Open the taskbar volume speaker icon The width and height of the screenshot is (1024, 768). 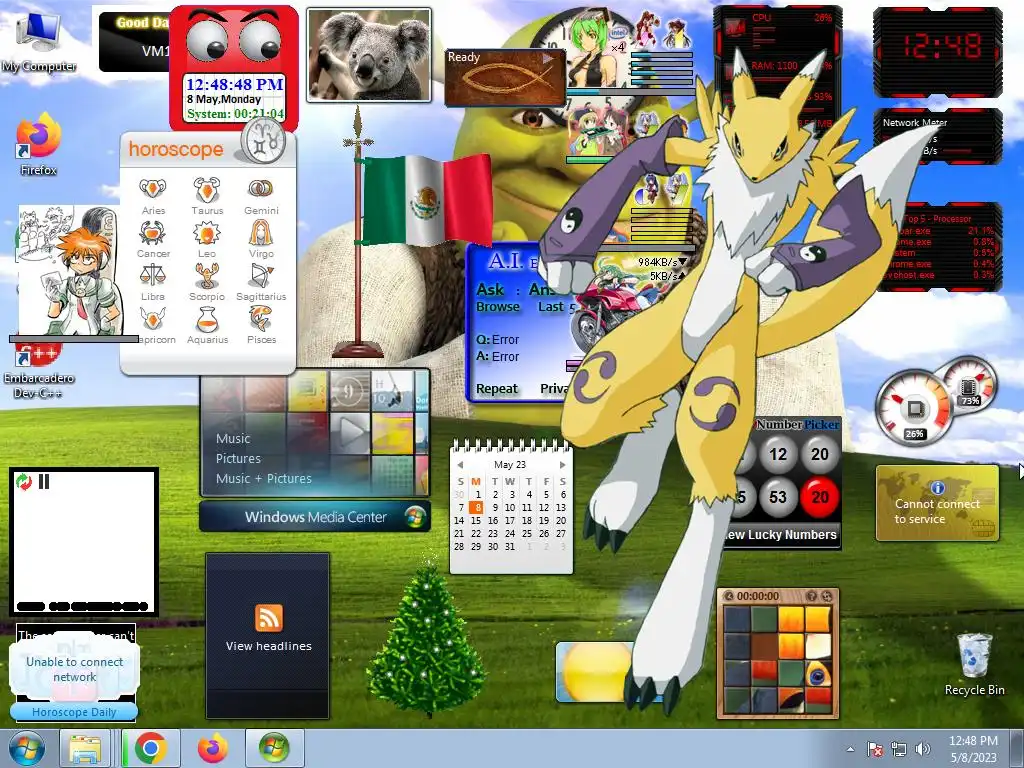[923, 749]
